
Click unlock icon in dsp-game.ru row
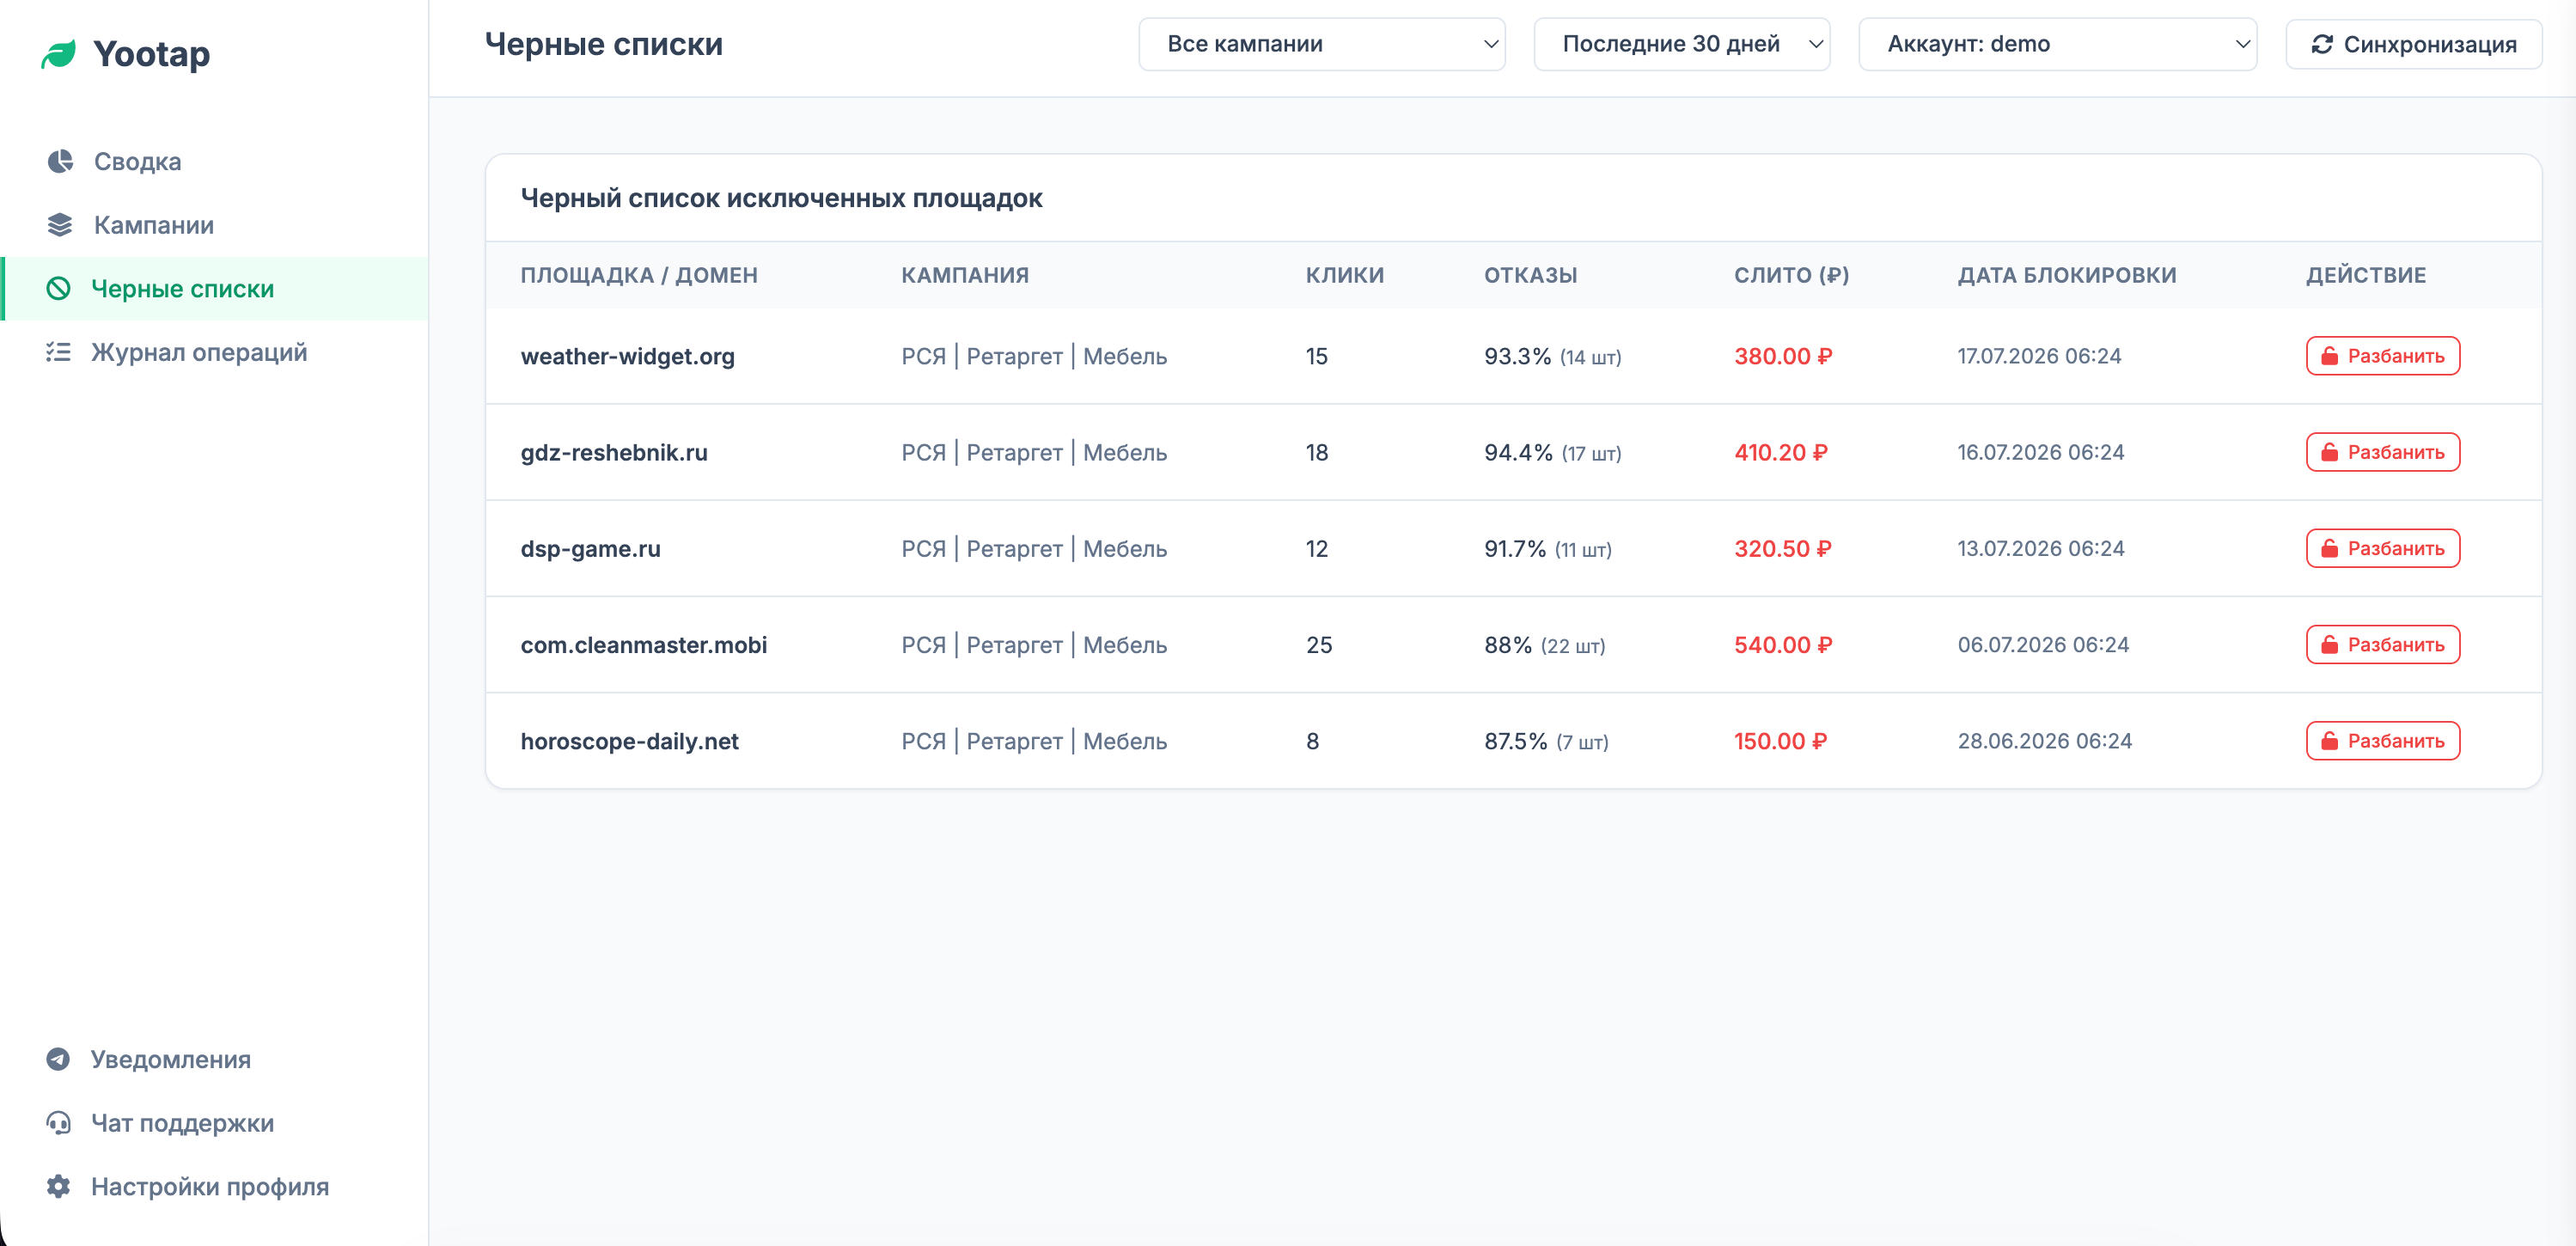click(x=2329, y=548)
